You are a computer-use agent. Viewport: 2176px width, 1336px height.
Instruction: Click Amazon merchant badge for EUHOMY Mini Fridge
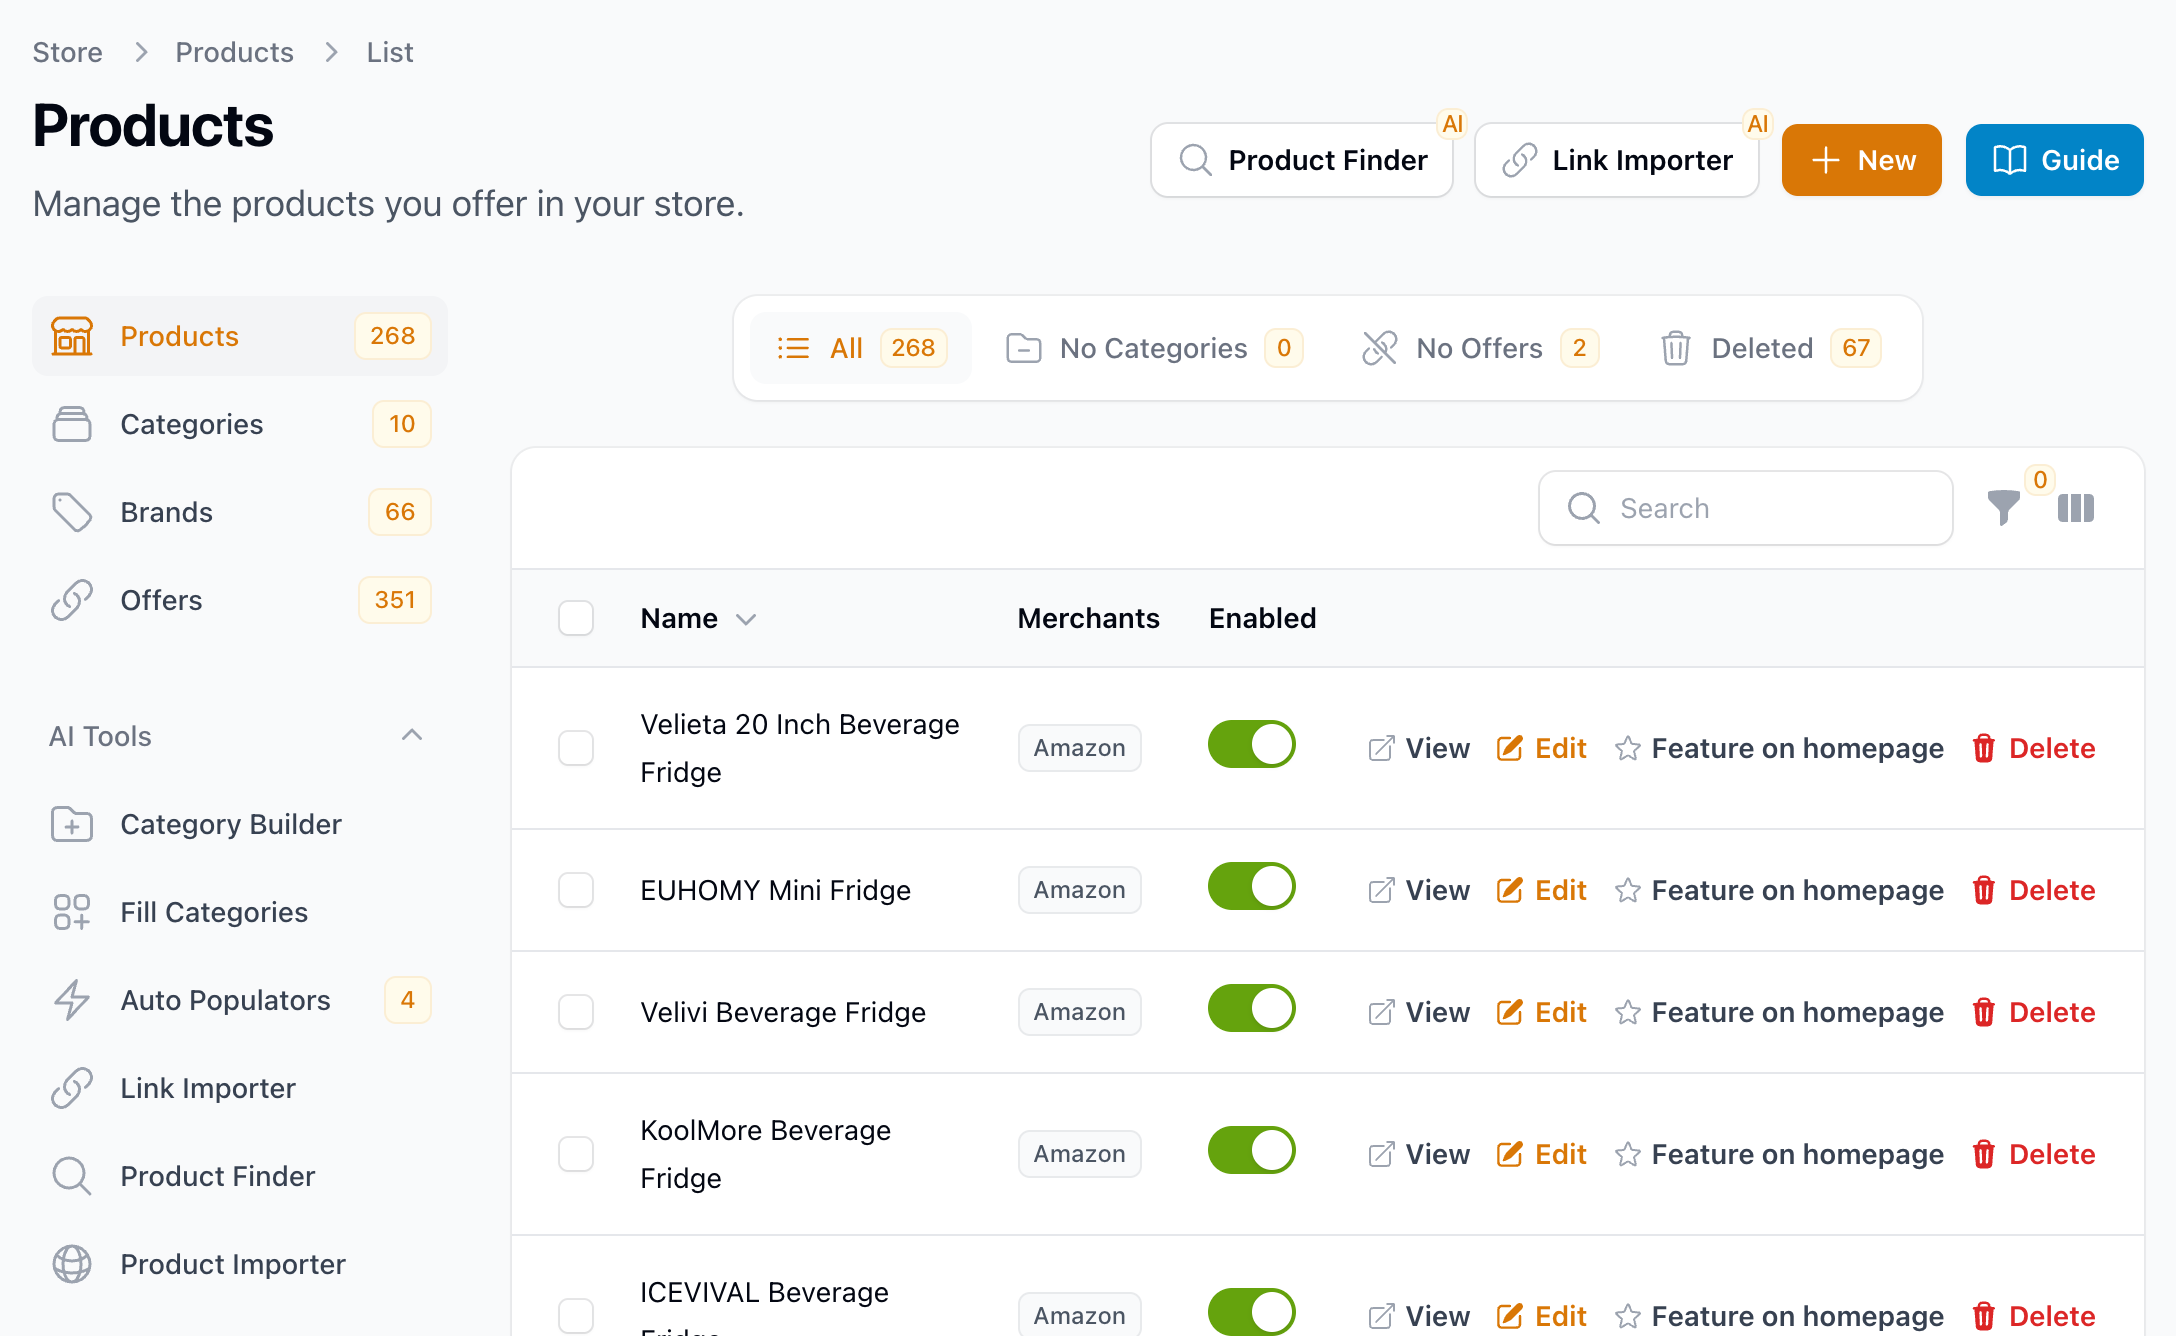[1080, 890]
